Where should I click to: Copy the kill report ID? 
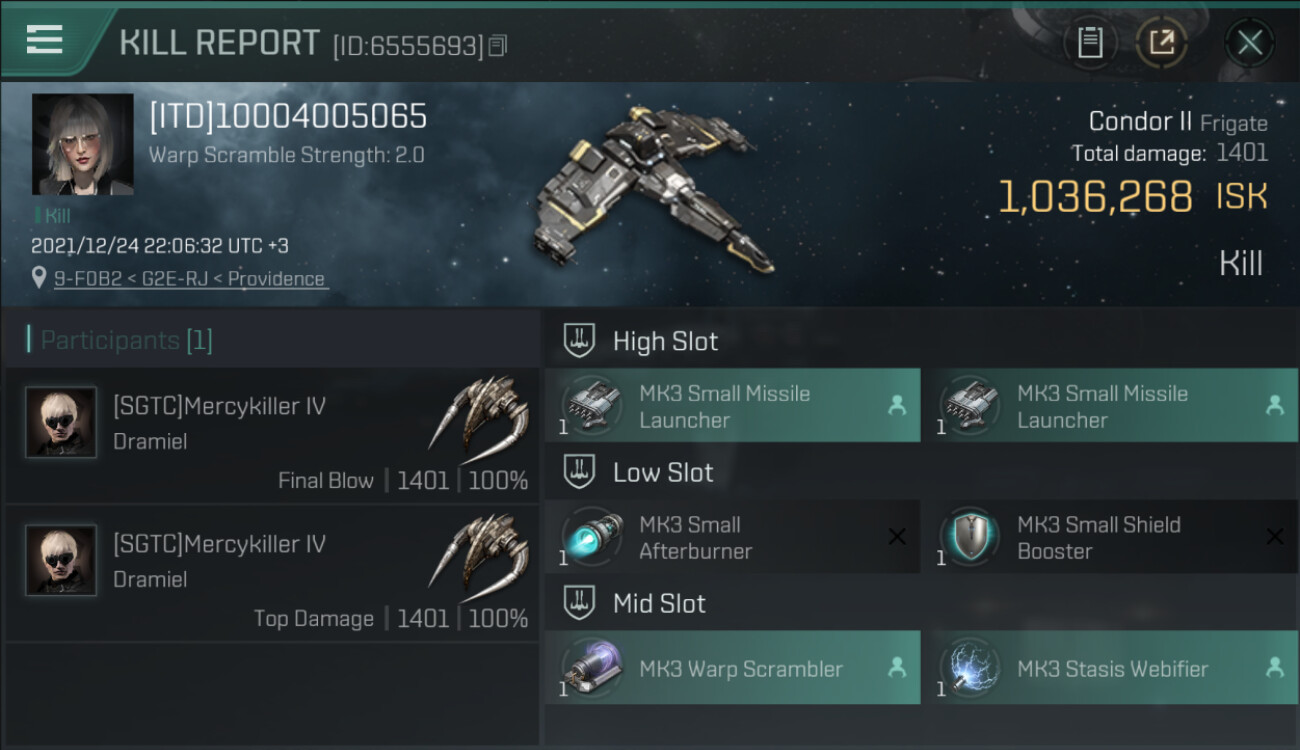498,45
